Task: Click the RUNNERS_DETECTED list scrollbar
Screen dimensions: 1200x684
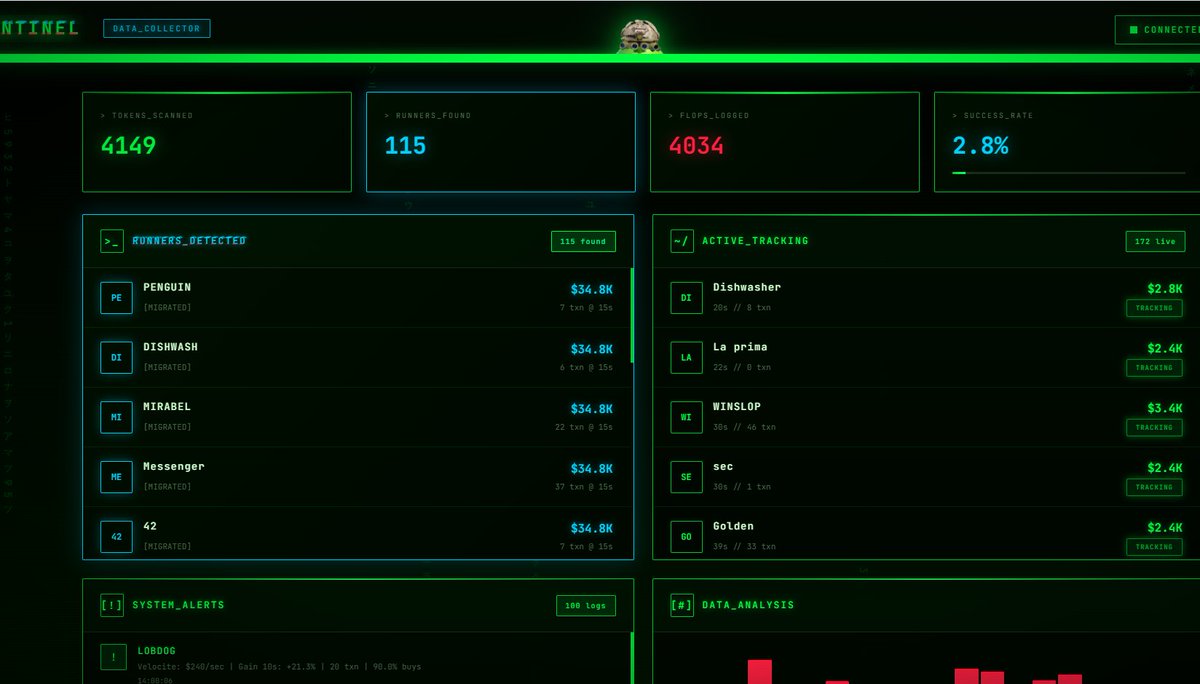Action: (632, 315)
